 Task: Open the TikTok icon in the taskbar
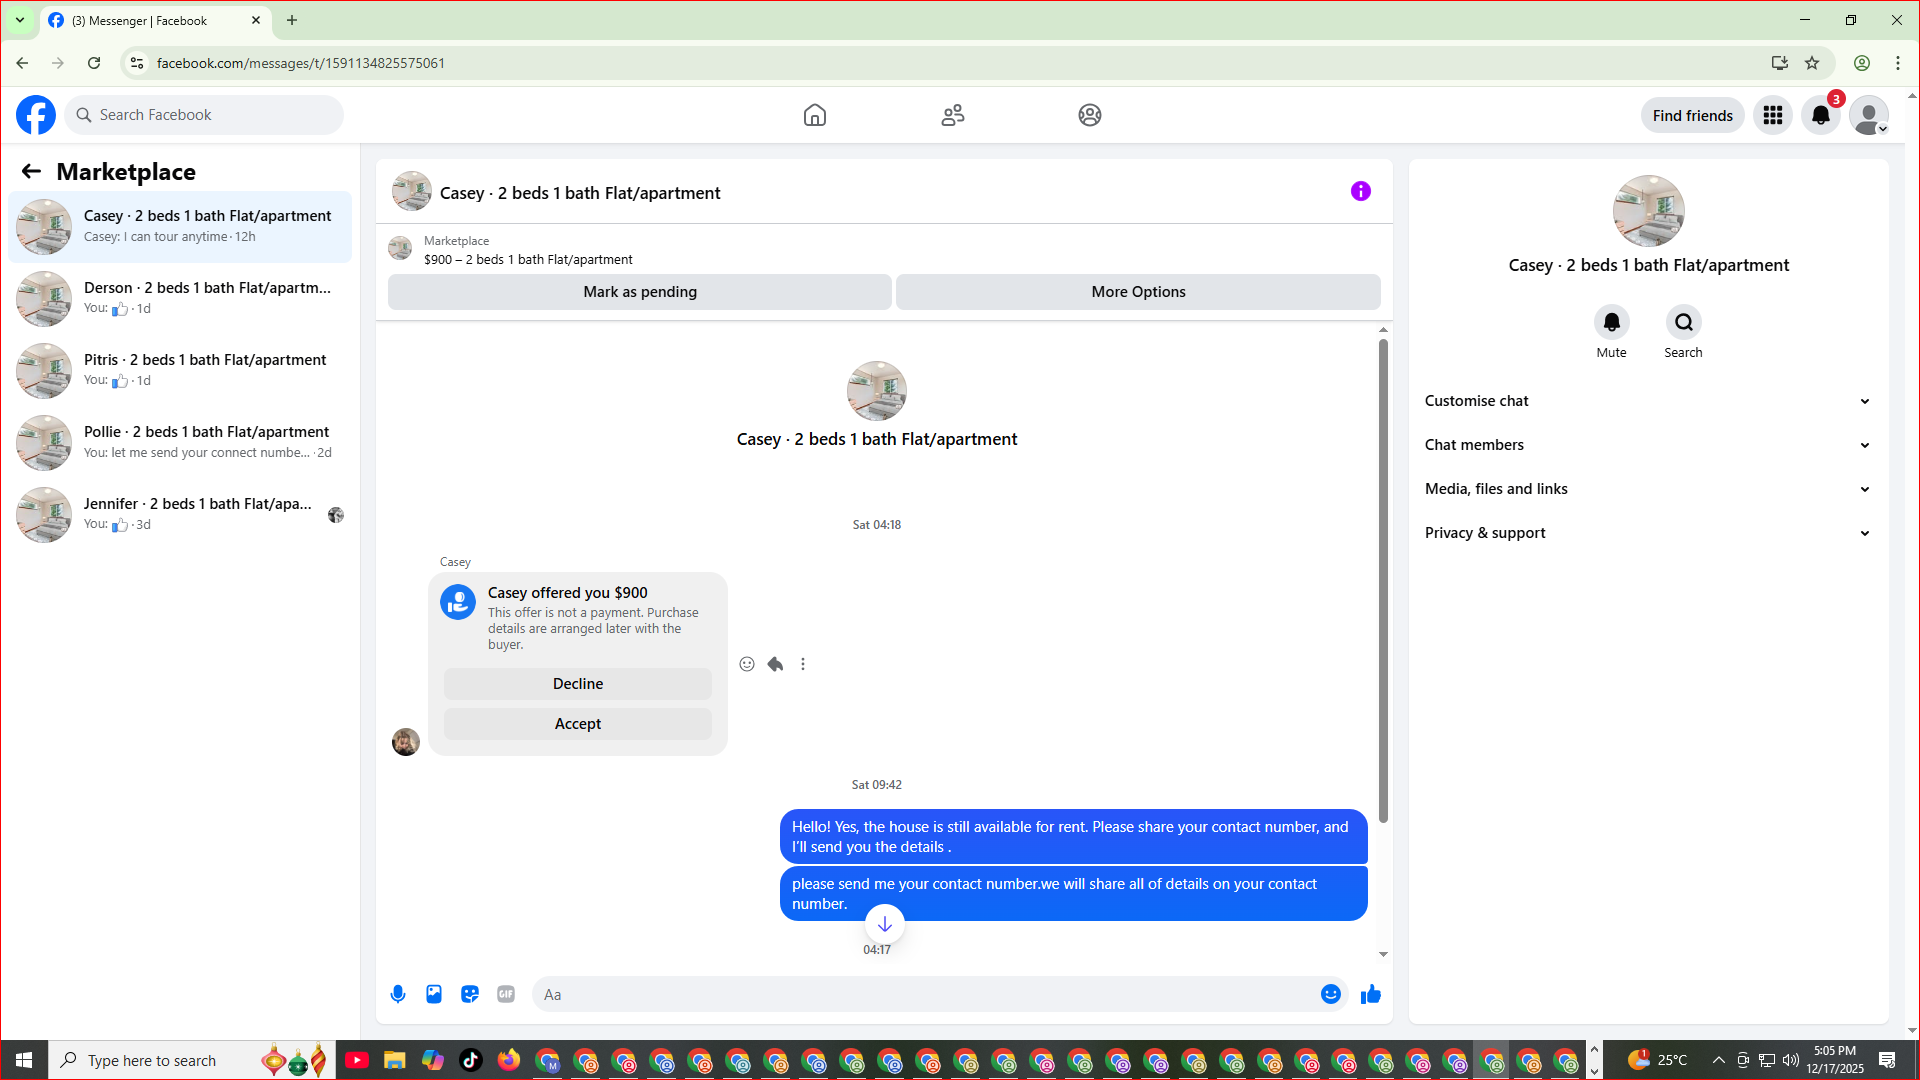tap(471, 1060)
